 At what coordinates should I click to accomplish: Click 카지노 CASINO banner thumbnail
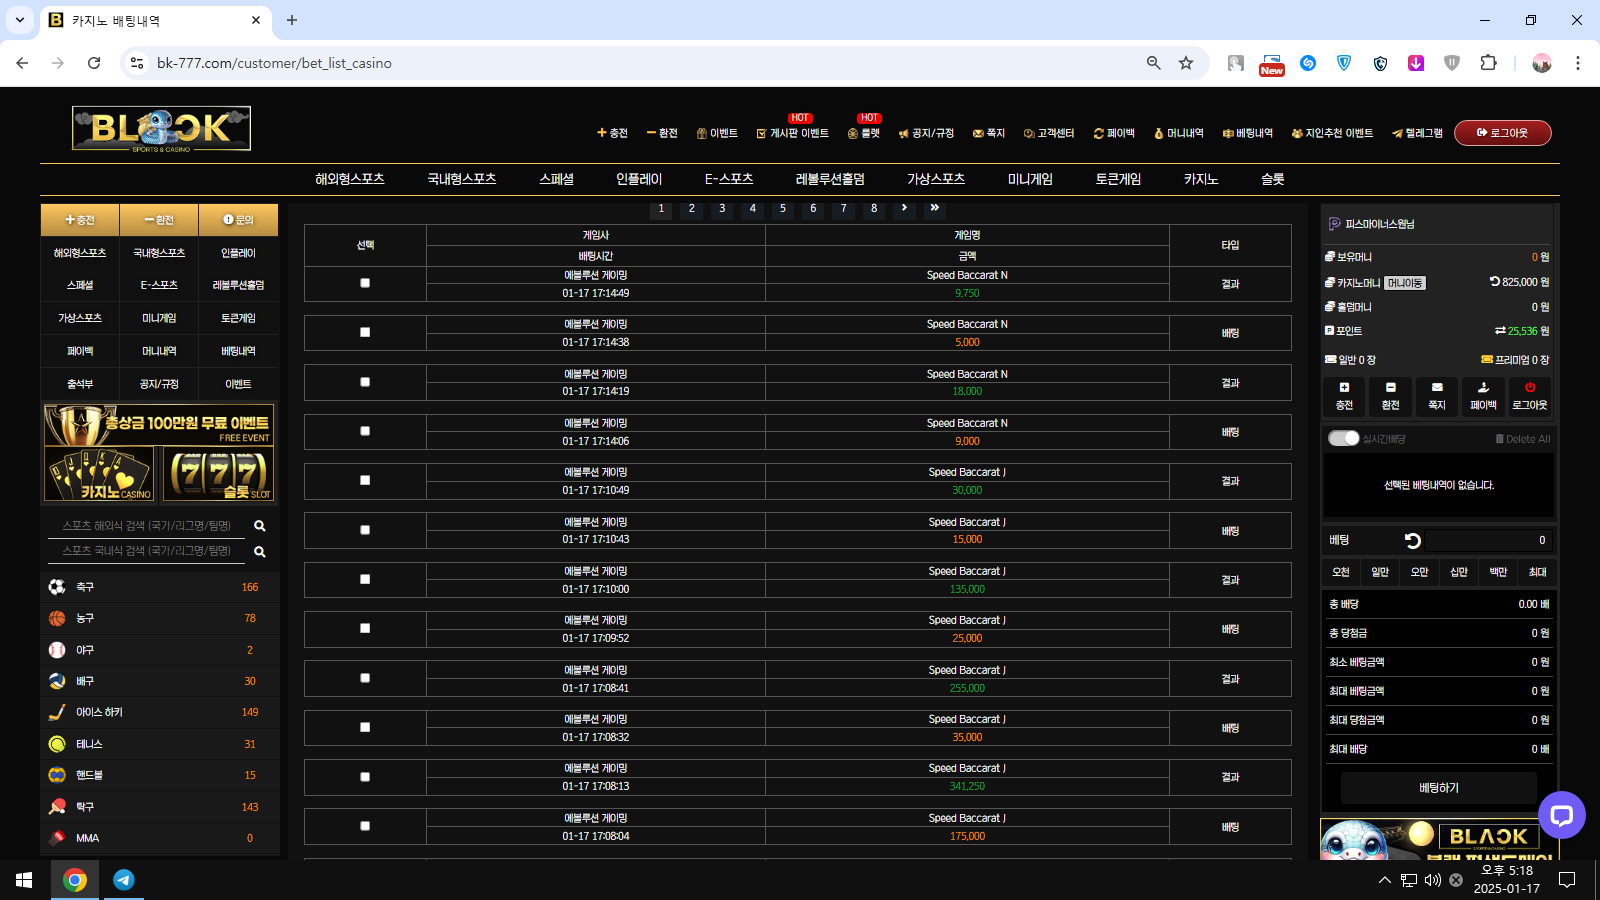tap(99, 473)
